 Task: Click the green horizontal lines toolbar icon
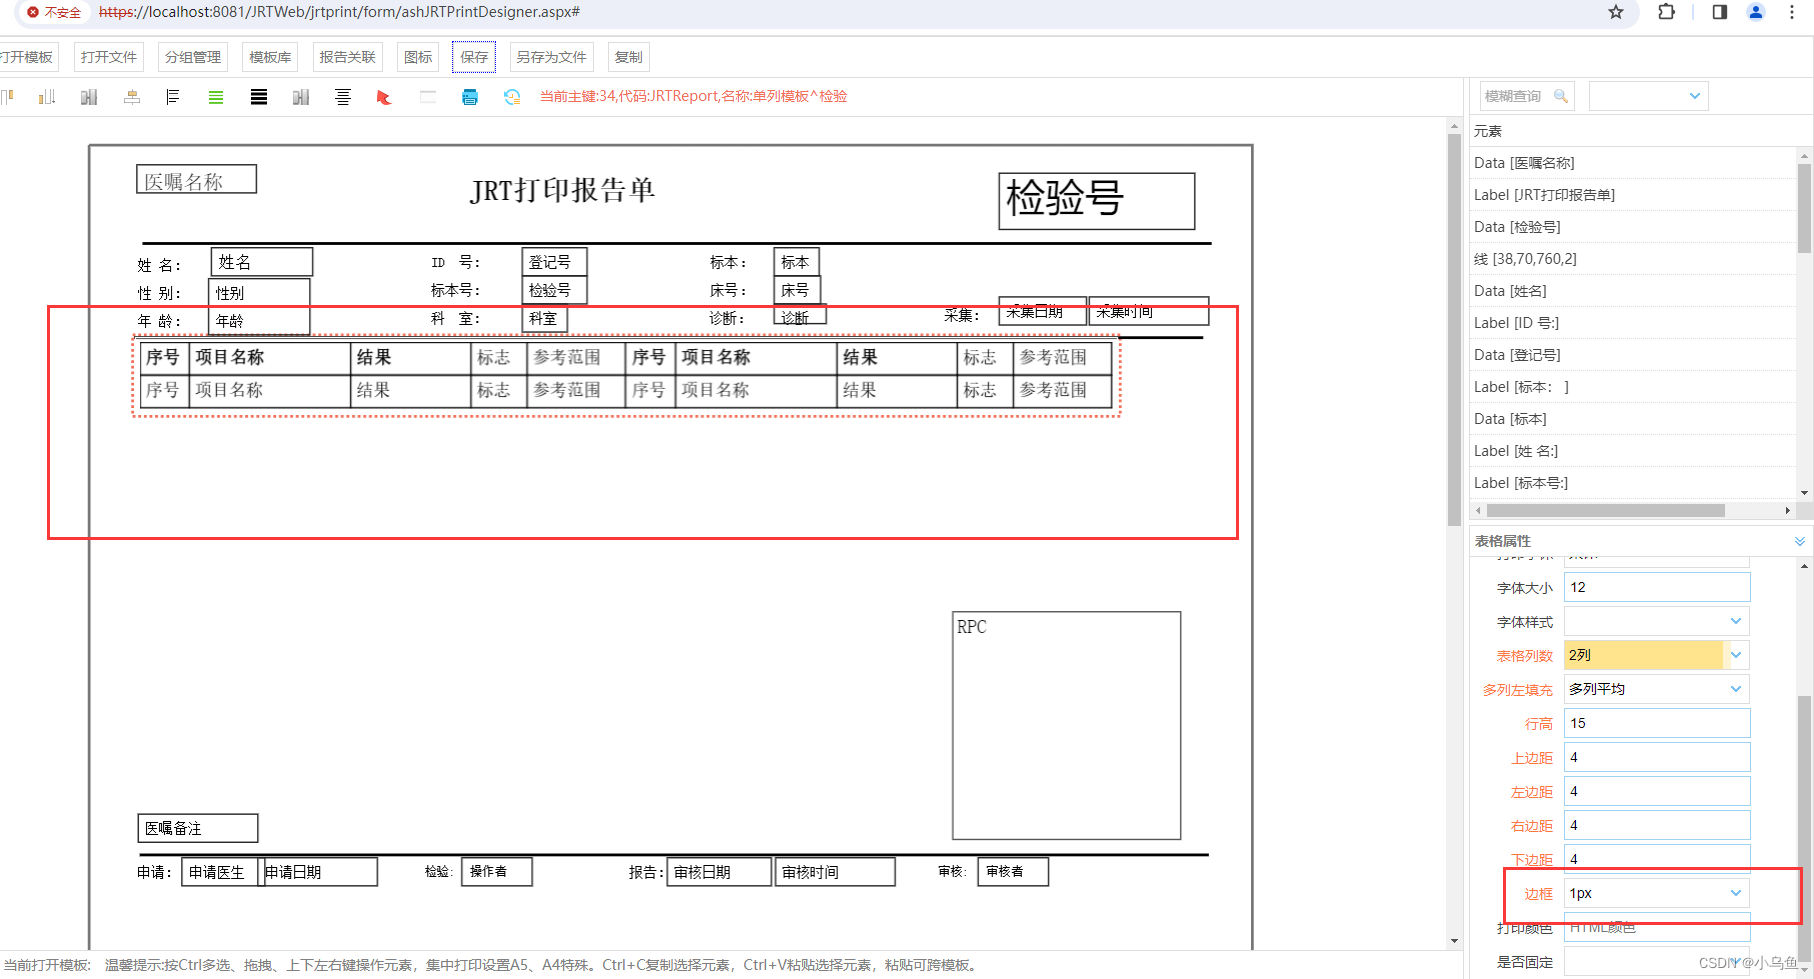tap(216, 97)
